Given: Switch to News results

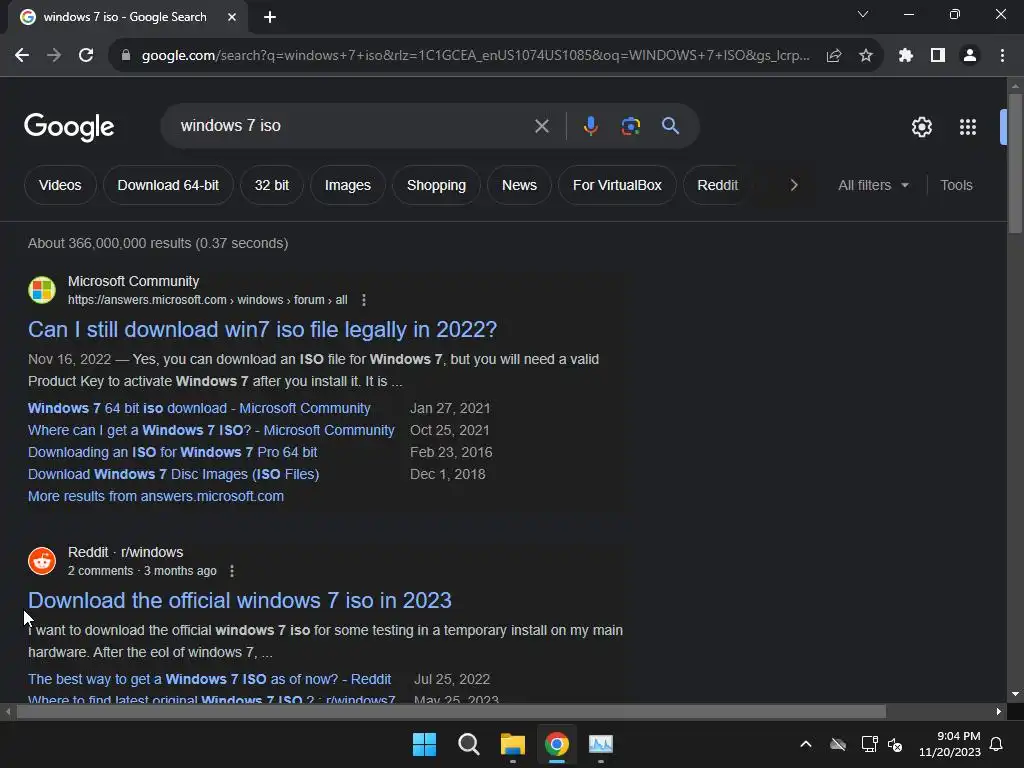Looking at the screenshot, I should point(519,185).
